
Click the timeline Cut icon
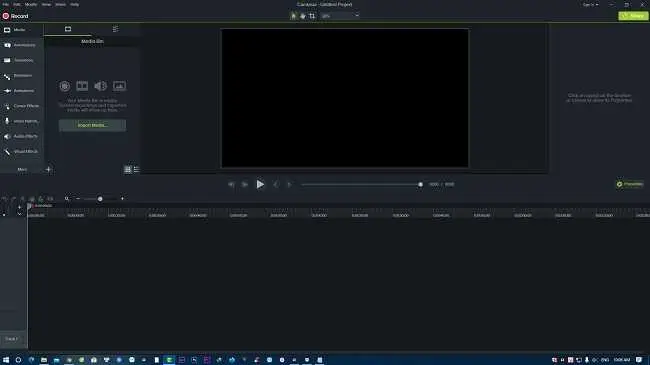pos(22,199)
